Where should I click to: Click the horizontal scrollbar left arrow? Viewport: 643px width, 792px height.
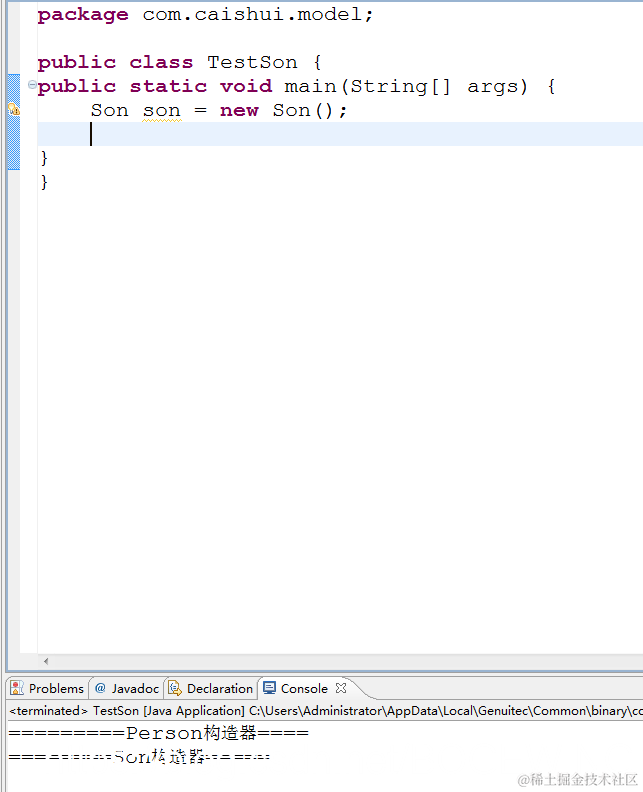[46, 661]
